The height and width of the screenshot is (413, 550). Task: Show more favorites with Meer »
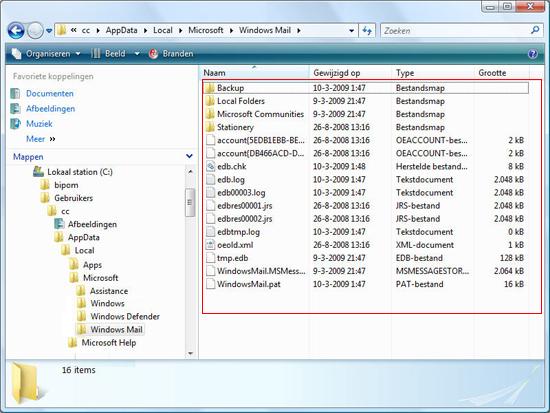pyautogui.click(x=41, y=139)
